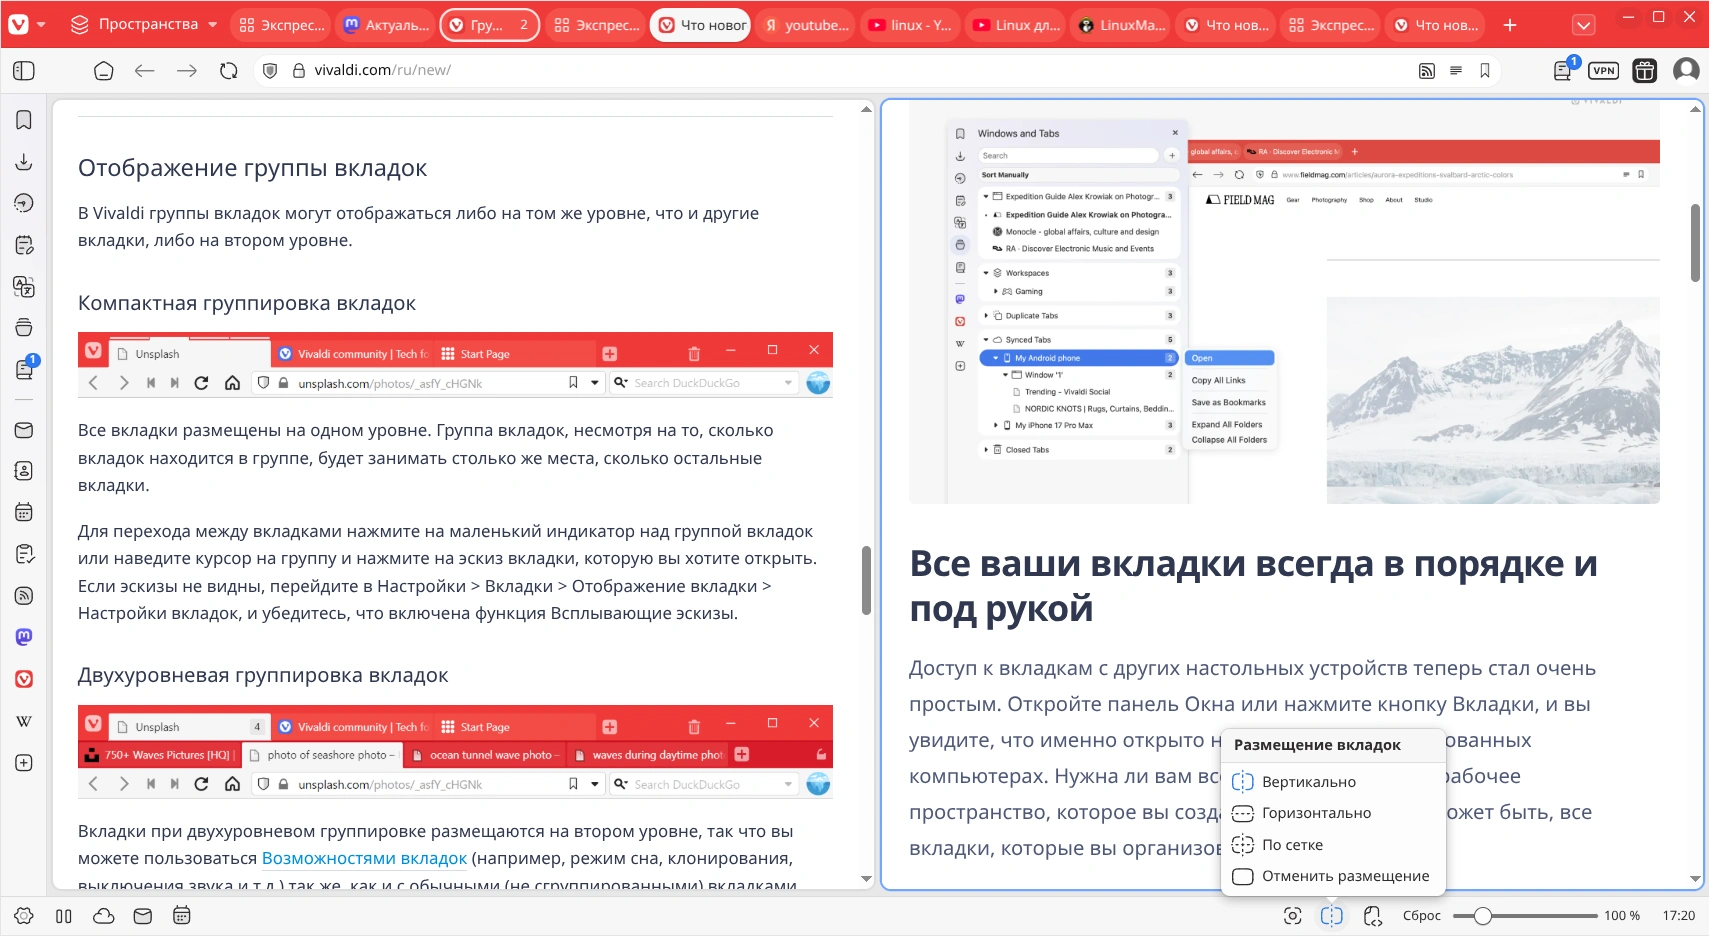The height and width of the screenshot is (936, 1709).
Task: Open the Vivaldi menu button
Action: pyautogui.click(x=20, y=24)
